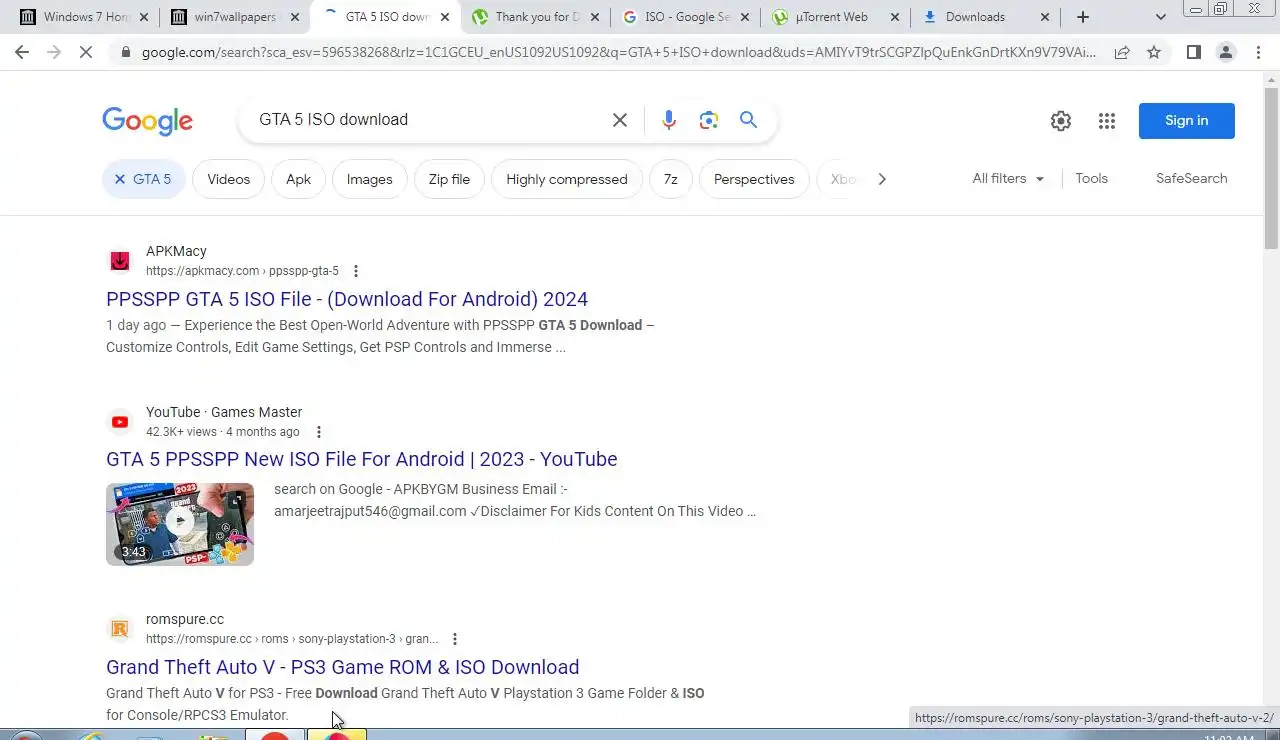The image size is (1280, 740).
Task: Open the tab search dropdown
Action: click(1160, 17)
